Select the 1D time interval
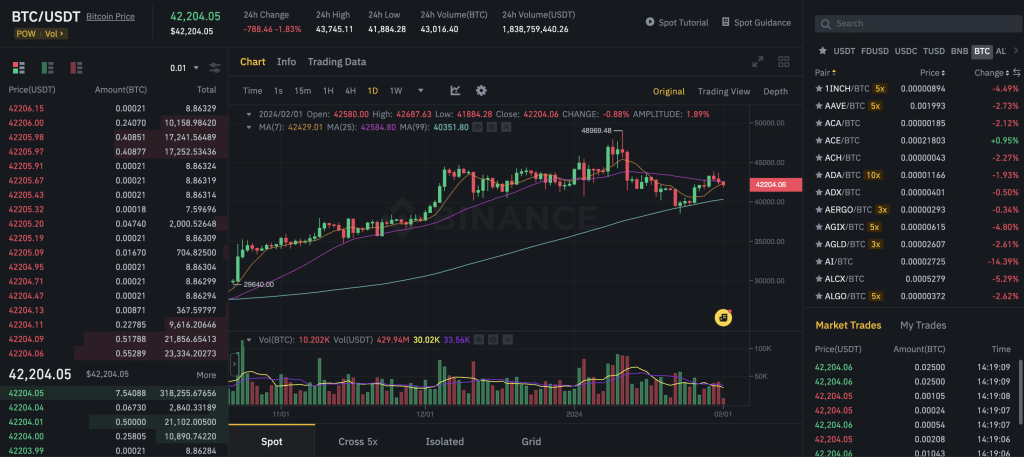Viewport: 1024px width, 457px height. 373,91
